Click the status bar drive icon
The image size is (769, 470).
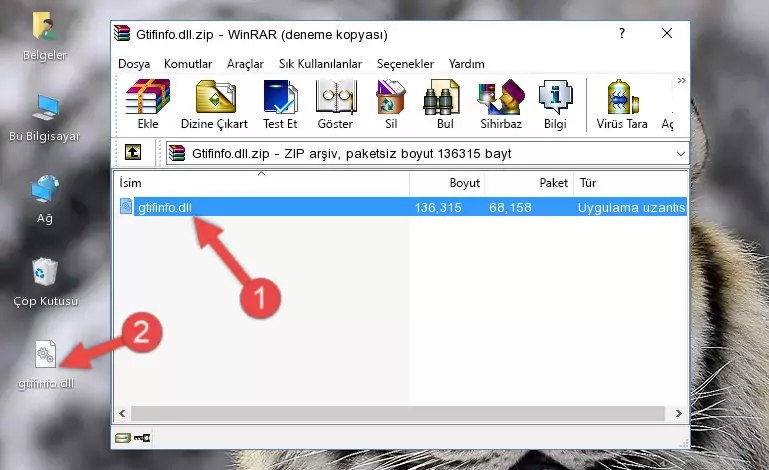[123, 438]
